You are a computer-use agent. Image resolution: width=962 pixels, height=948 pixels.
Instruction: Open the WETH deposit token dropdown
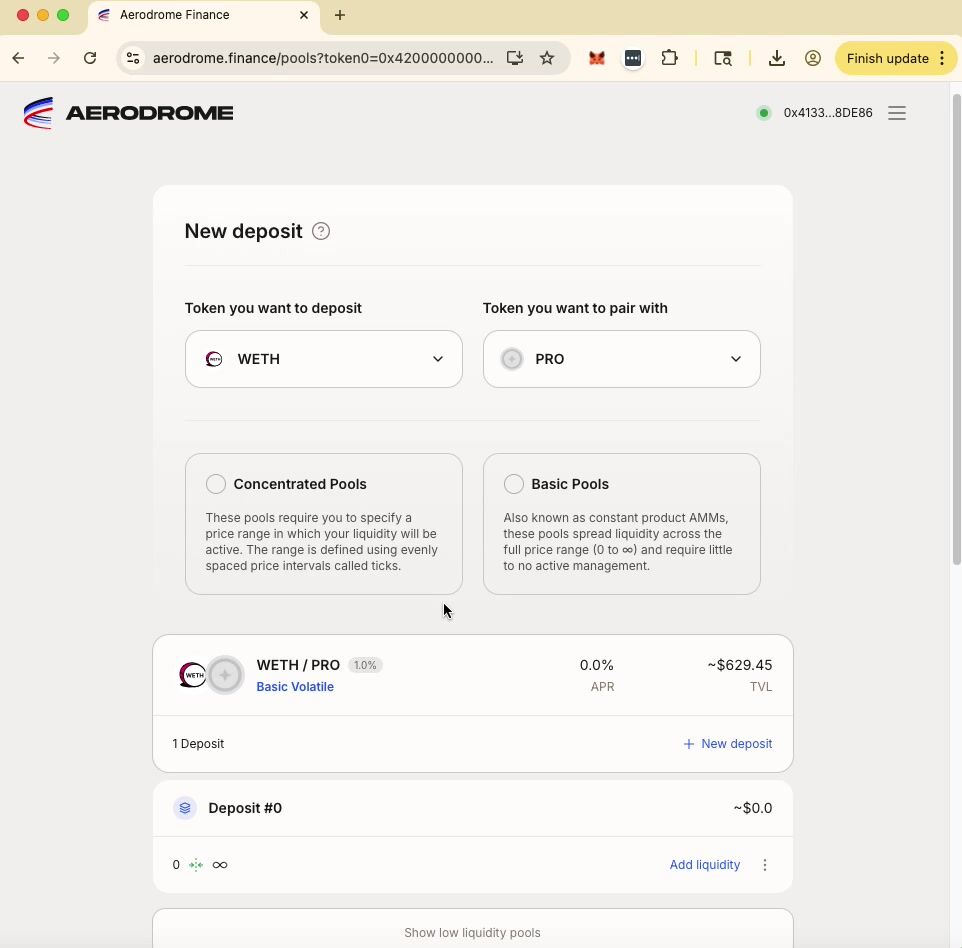[x=323, y=359]
